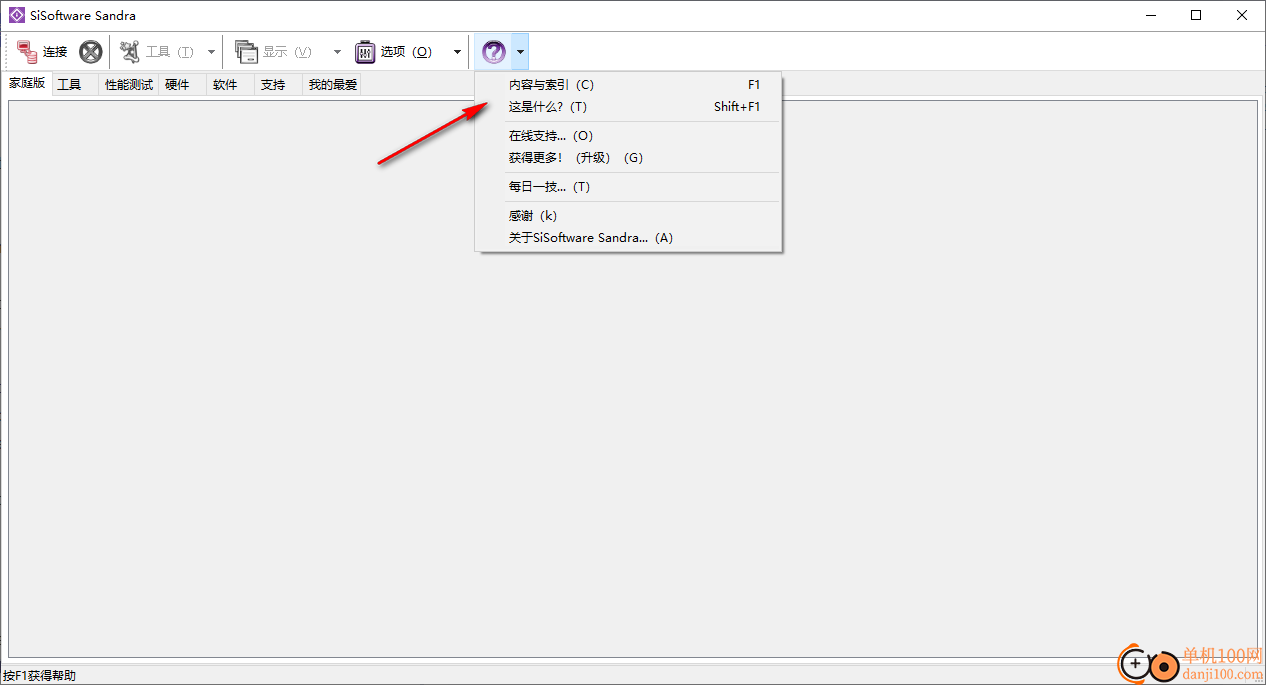Click 感谢 (k) menu item
Screen dimensions: 1266x685
pos(629,216)
